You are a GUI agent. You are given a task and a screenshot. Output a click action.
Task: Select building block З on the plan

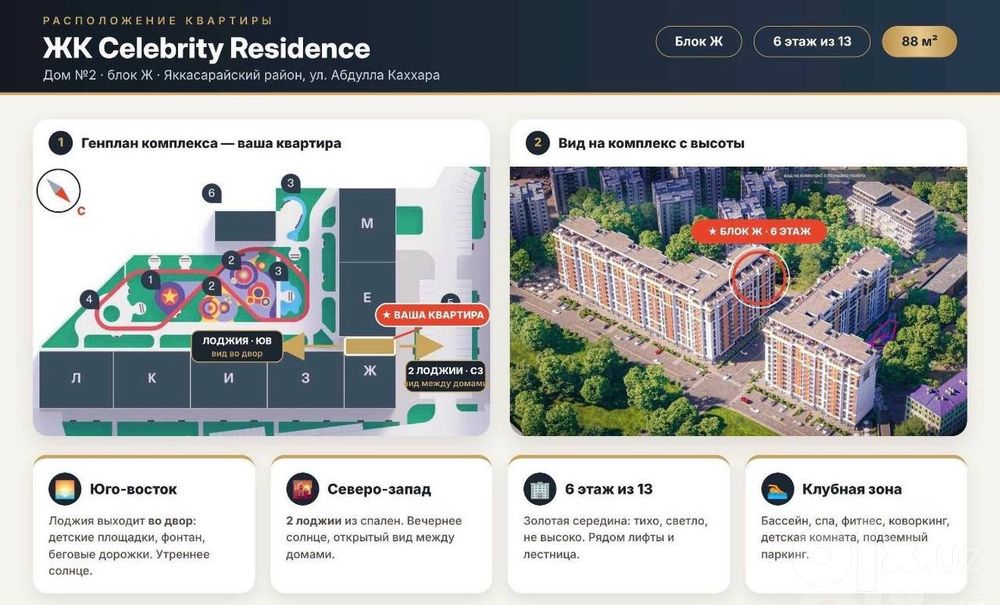[305, 379]
